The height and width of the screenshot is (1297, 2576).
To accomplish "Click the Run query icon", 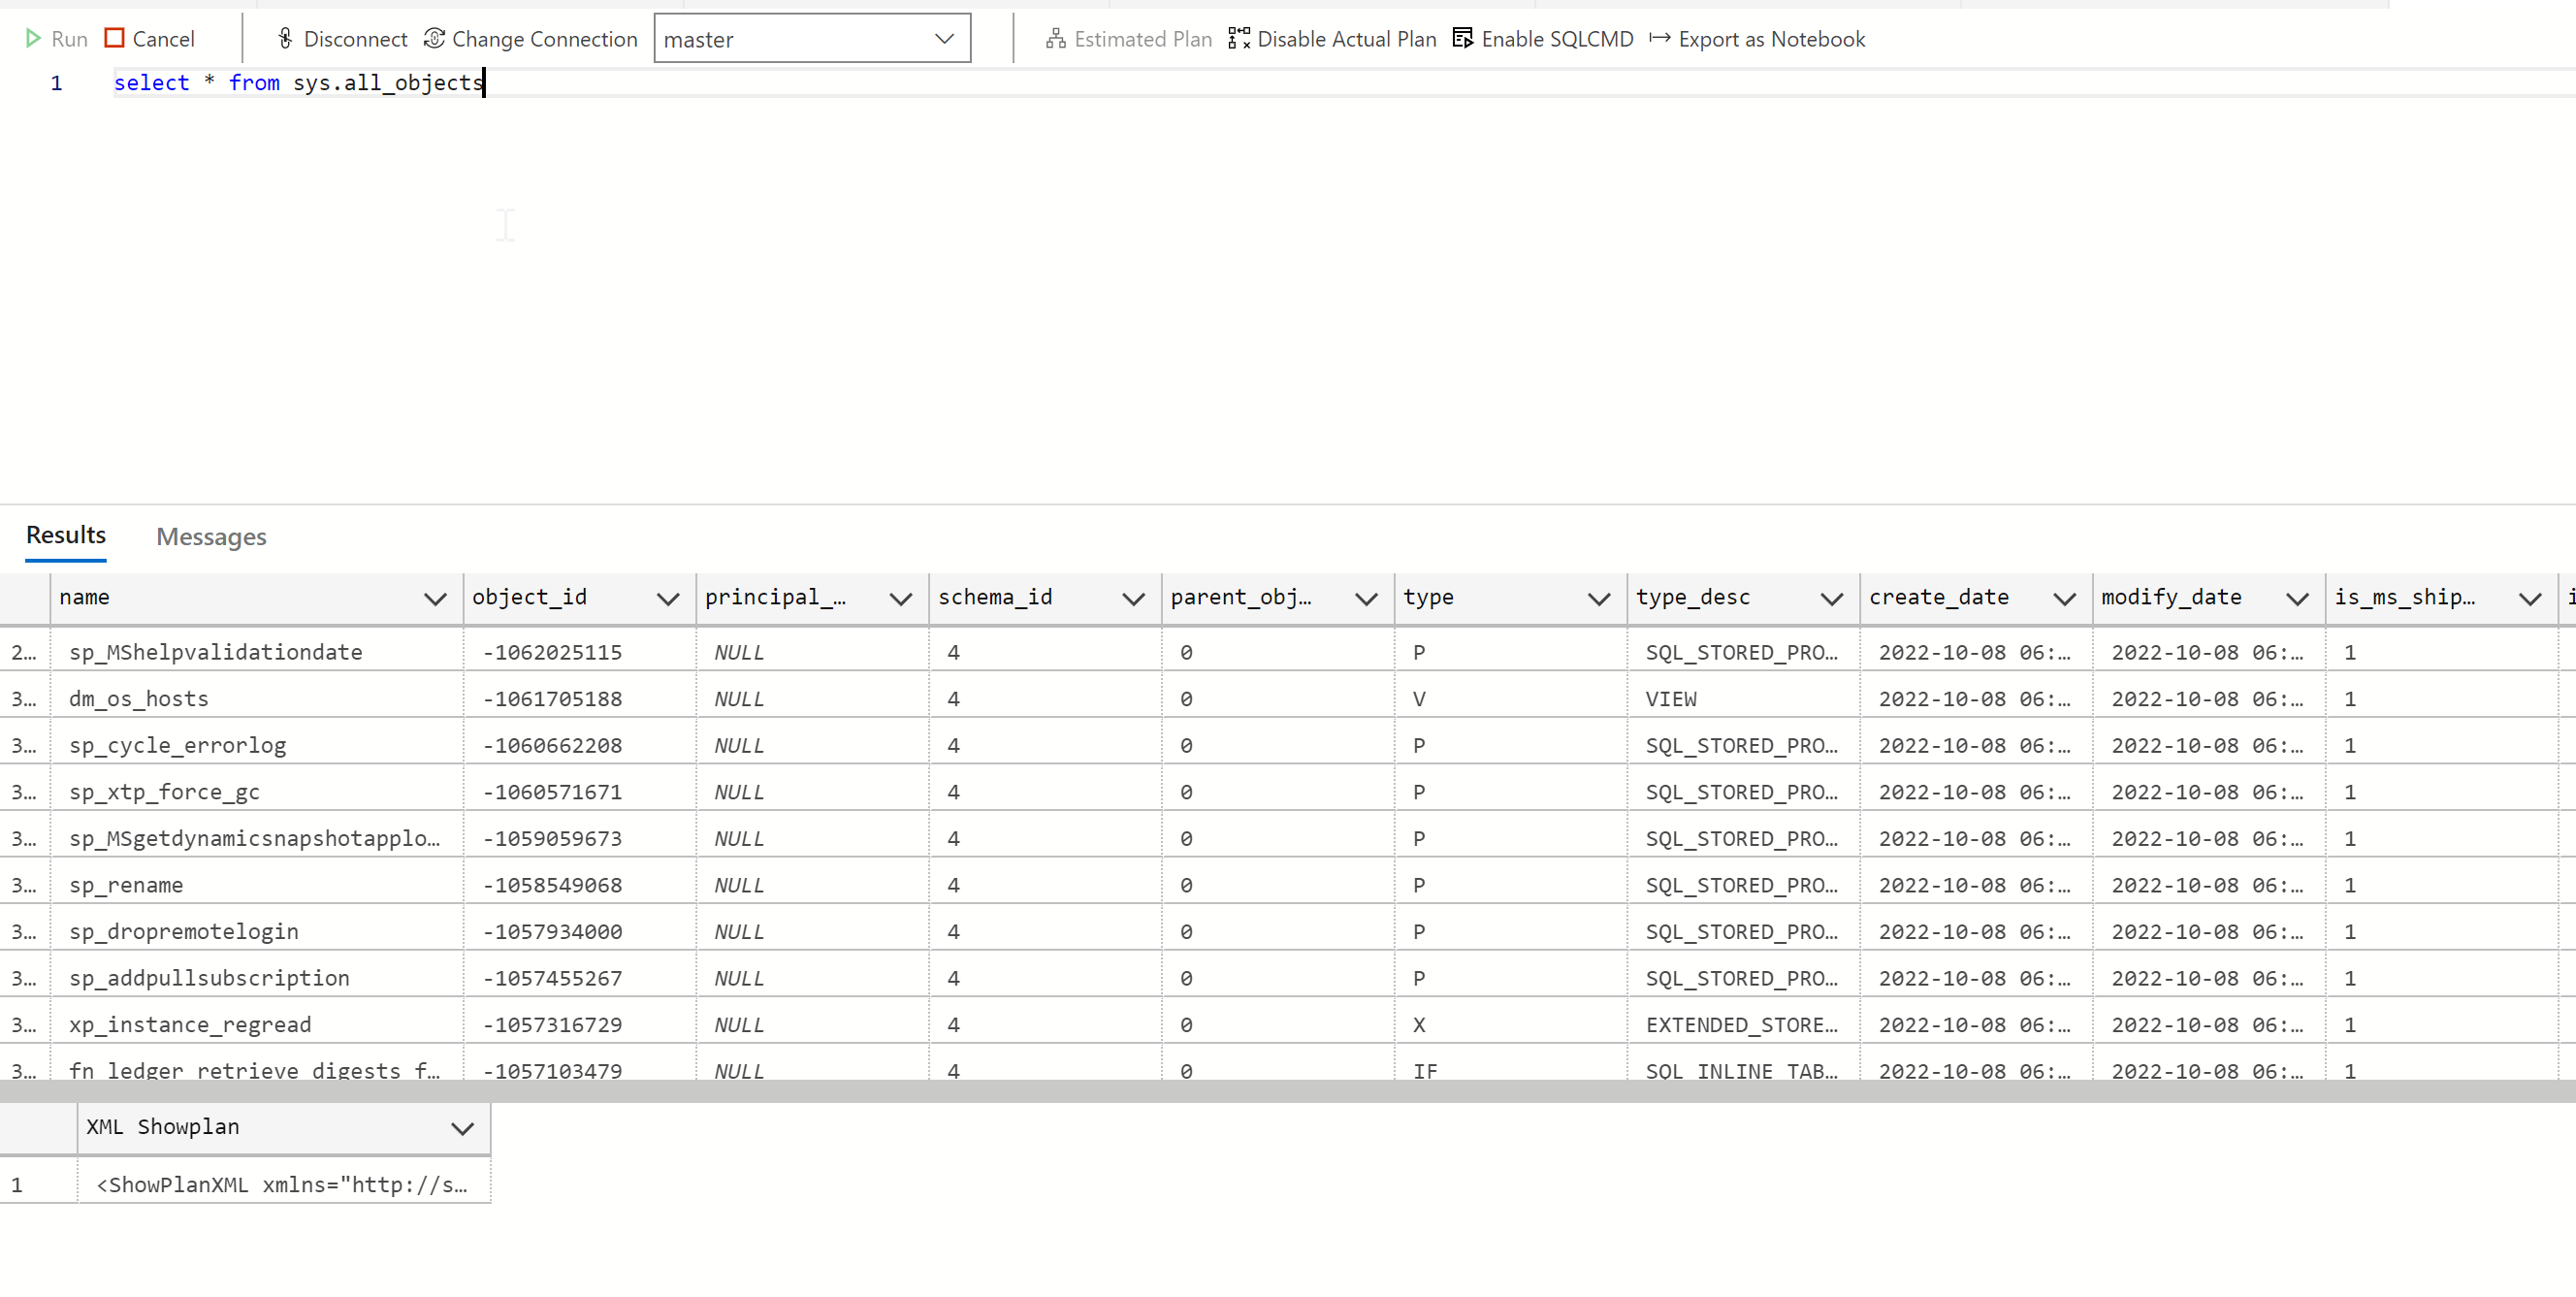I will click(x=34, y=38).
